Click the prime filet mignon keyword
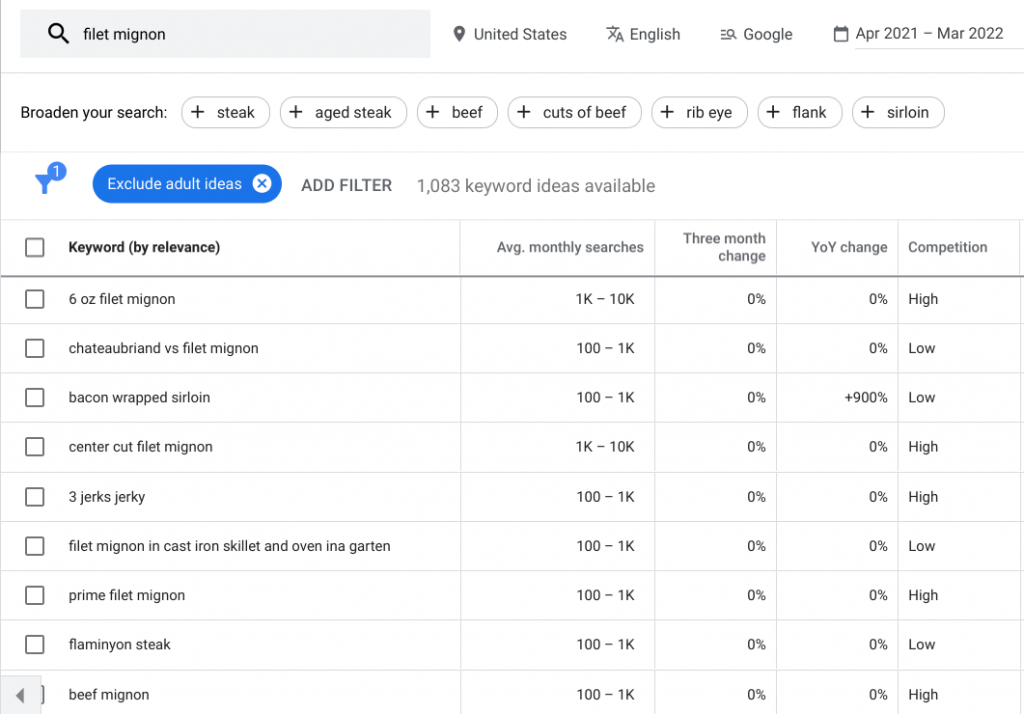This screenshot has height=714, width=1024. tap(127, 595)
